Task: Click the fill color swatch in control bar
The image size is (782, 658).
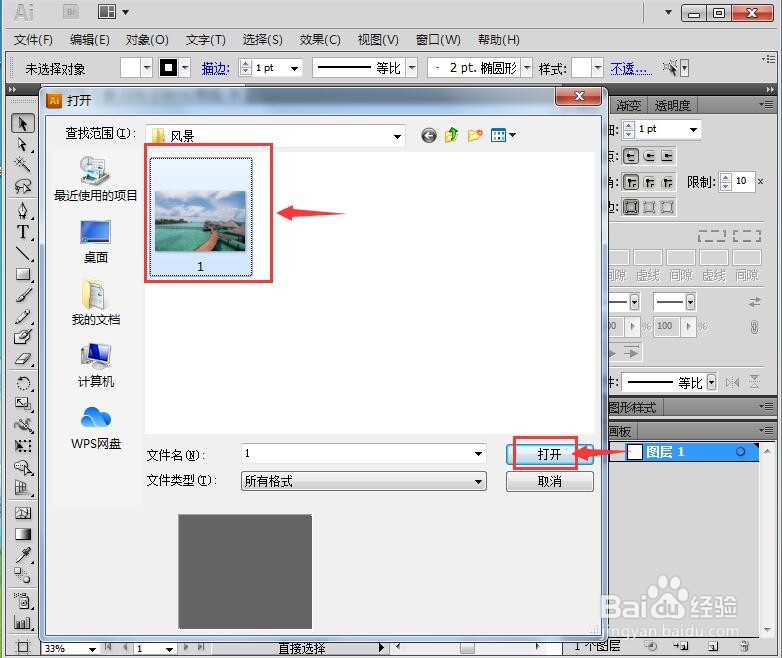Action: pyautogui.click(x=130, y=68)
